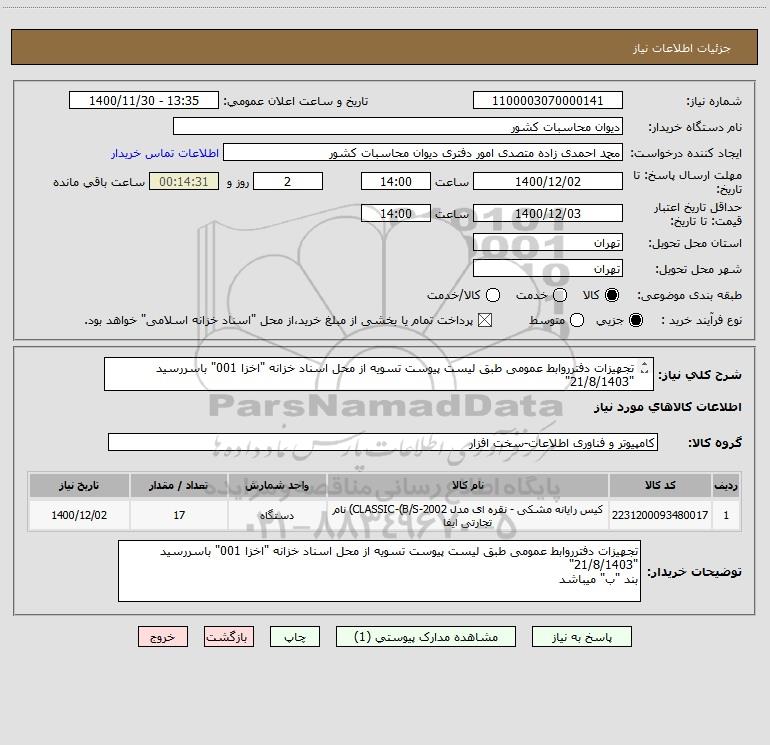Click product code 2231200093480017 cell
This screenshot has width=770, height=745.
(660, 515)
